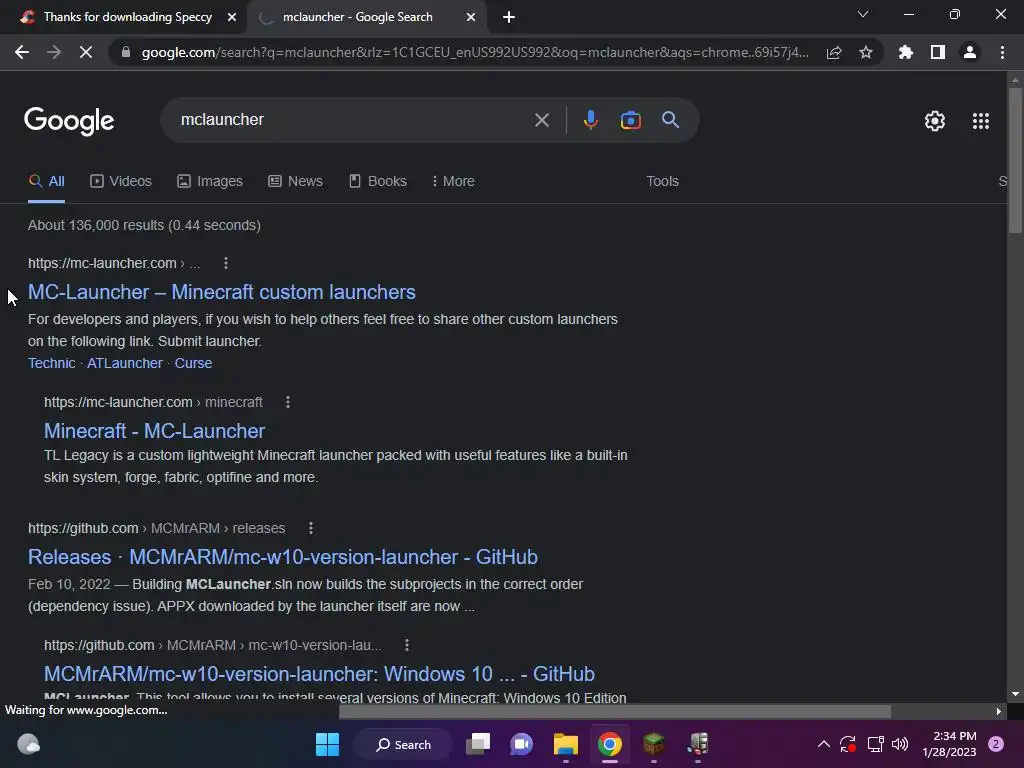
Task: Switch to Videos results
Action: click(x=121, y=182)
